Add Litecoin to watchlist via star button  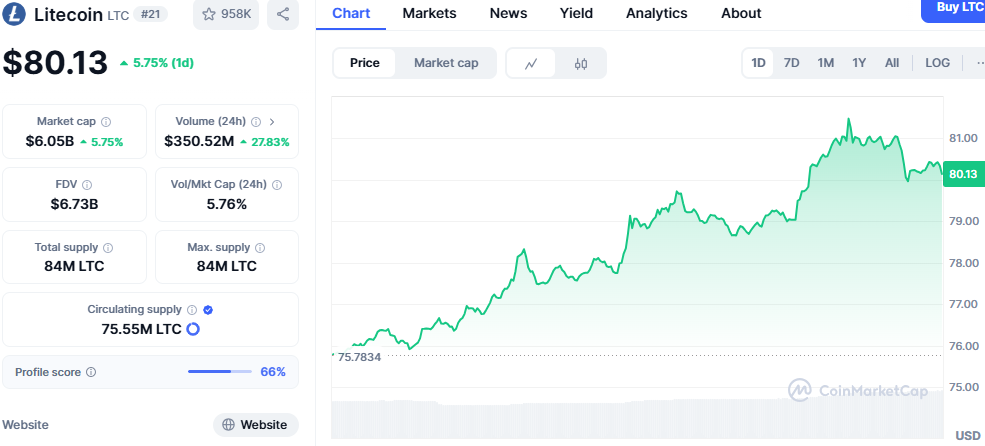point(224,14)
